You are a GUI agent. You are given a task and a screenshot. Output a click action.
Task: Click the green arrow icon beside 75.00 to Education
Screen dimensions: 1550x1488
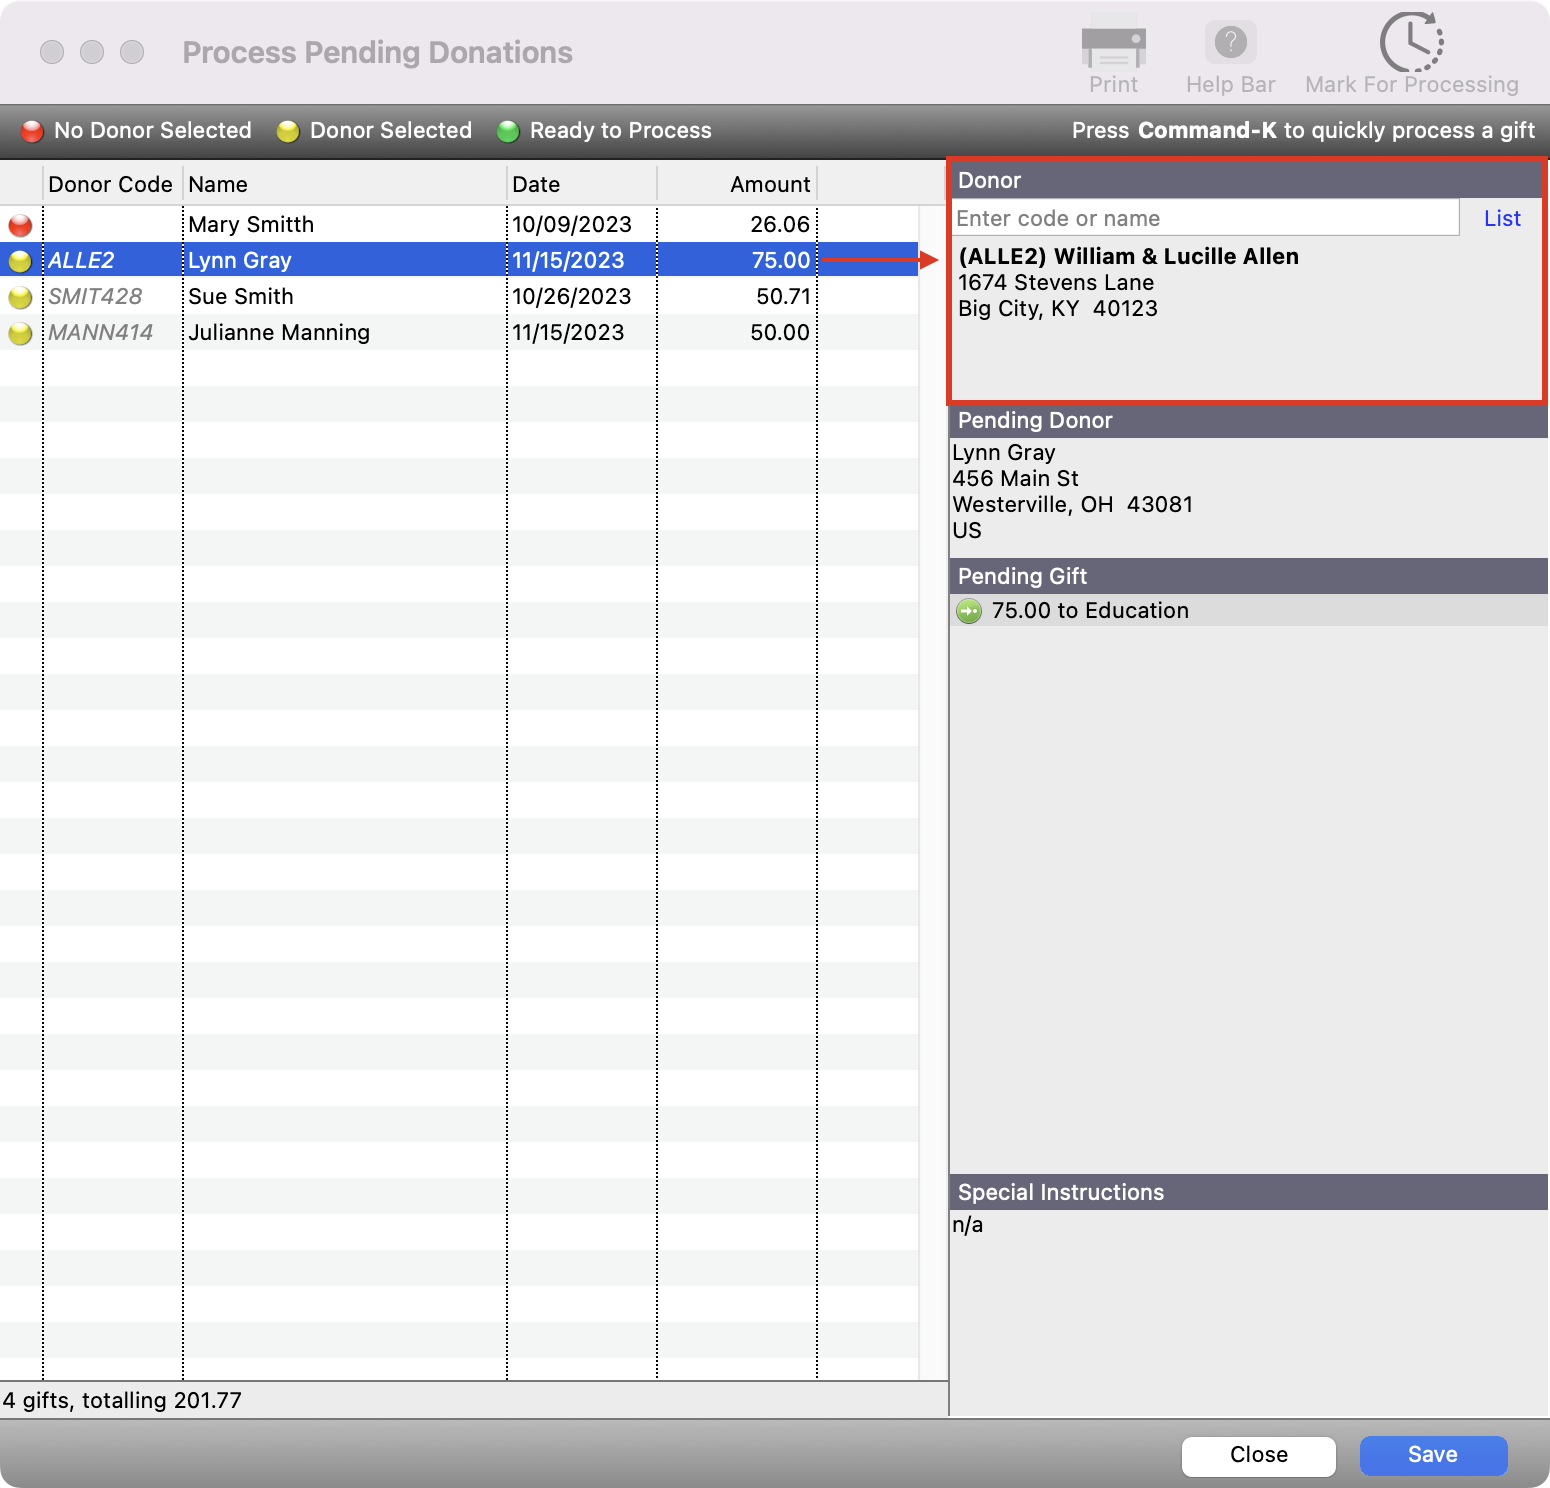968,610
